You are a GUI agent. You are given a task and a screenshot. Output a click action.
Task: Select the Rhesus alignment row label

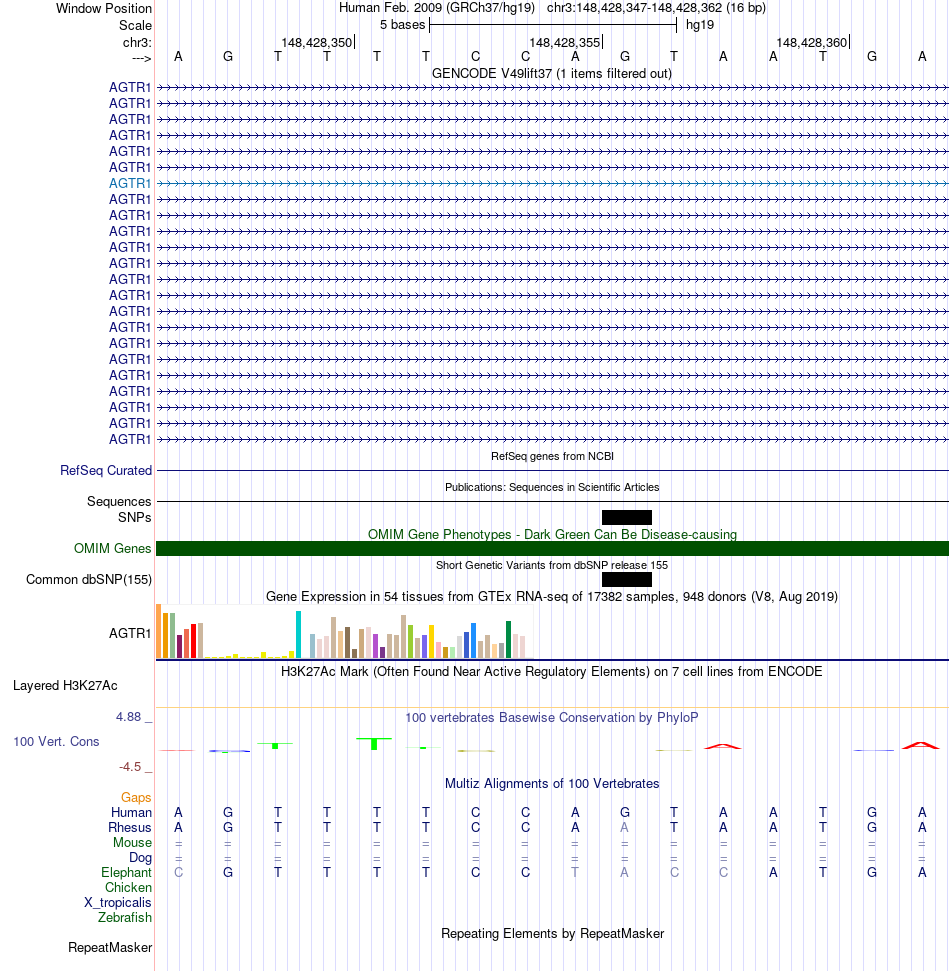129,828
